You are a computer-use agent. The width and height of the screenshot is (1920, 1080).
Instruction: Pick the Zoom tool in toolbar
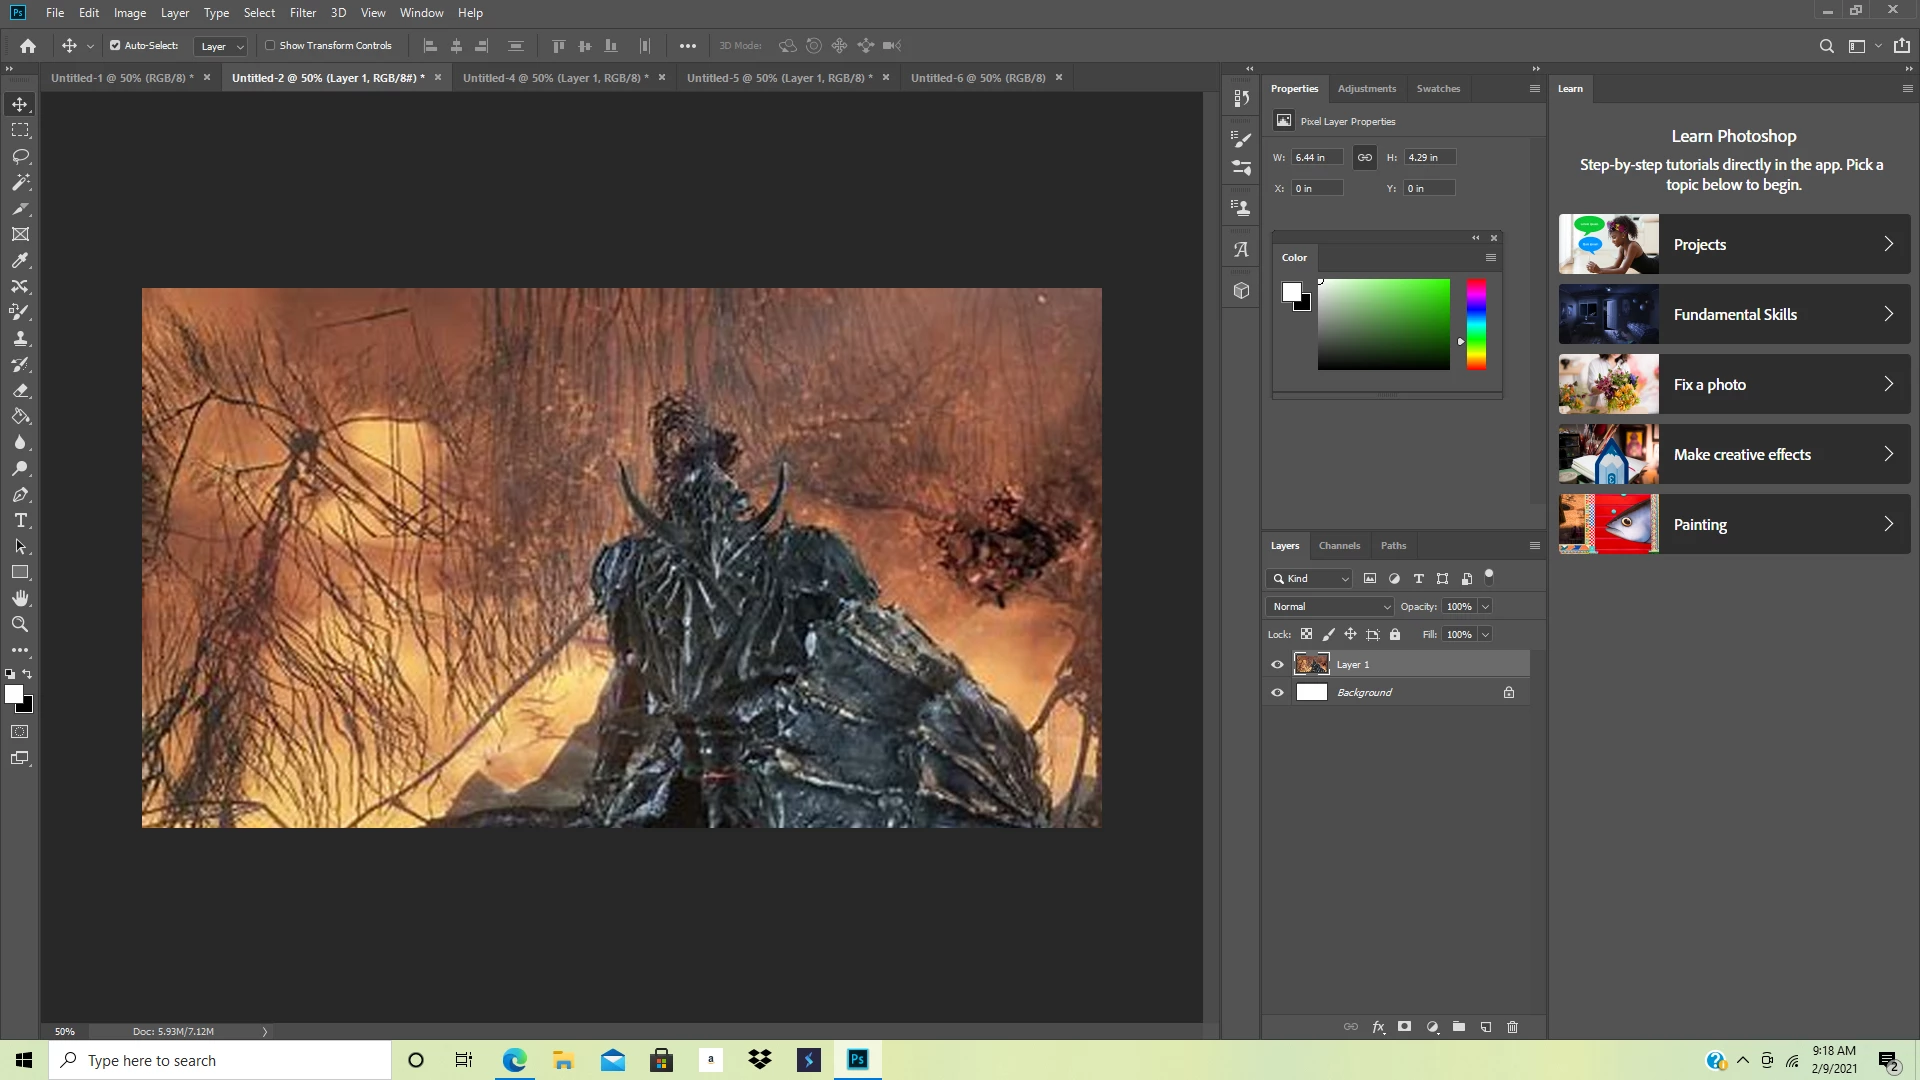20,624
